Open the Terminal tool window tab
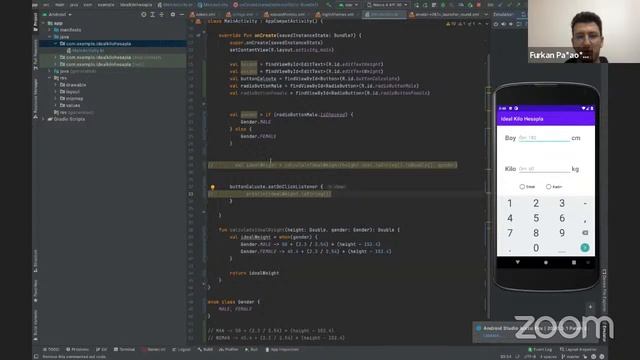Image resolution: width=640 pixels, height=360 pixels. point(124,349)
